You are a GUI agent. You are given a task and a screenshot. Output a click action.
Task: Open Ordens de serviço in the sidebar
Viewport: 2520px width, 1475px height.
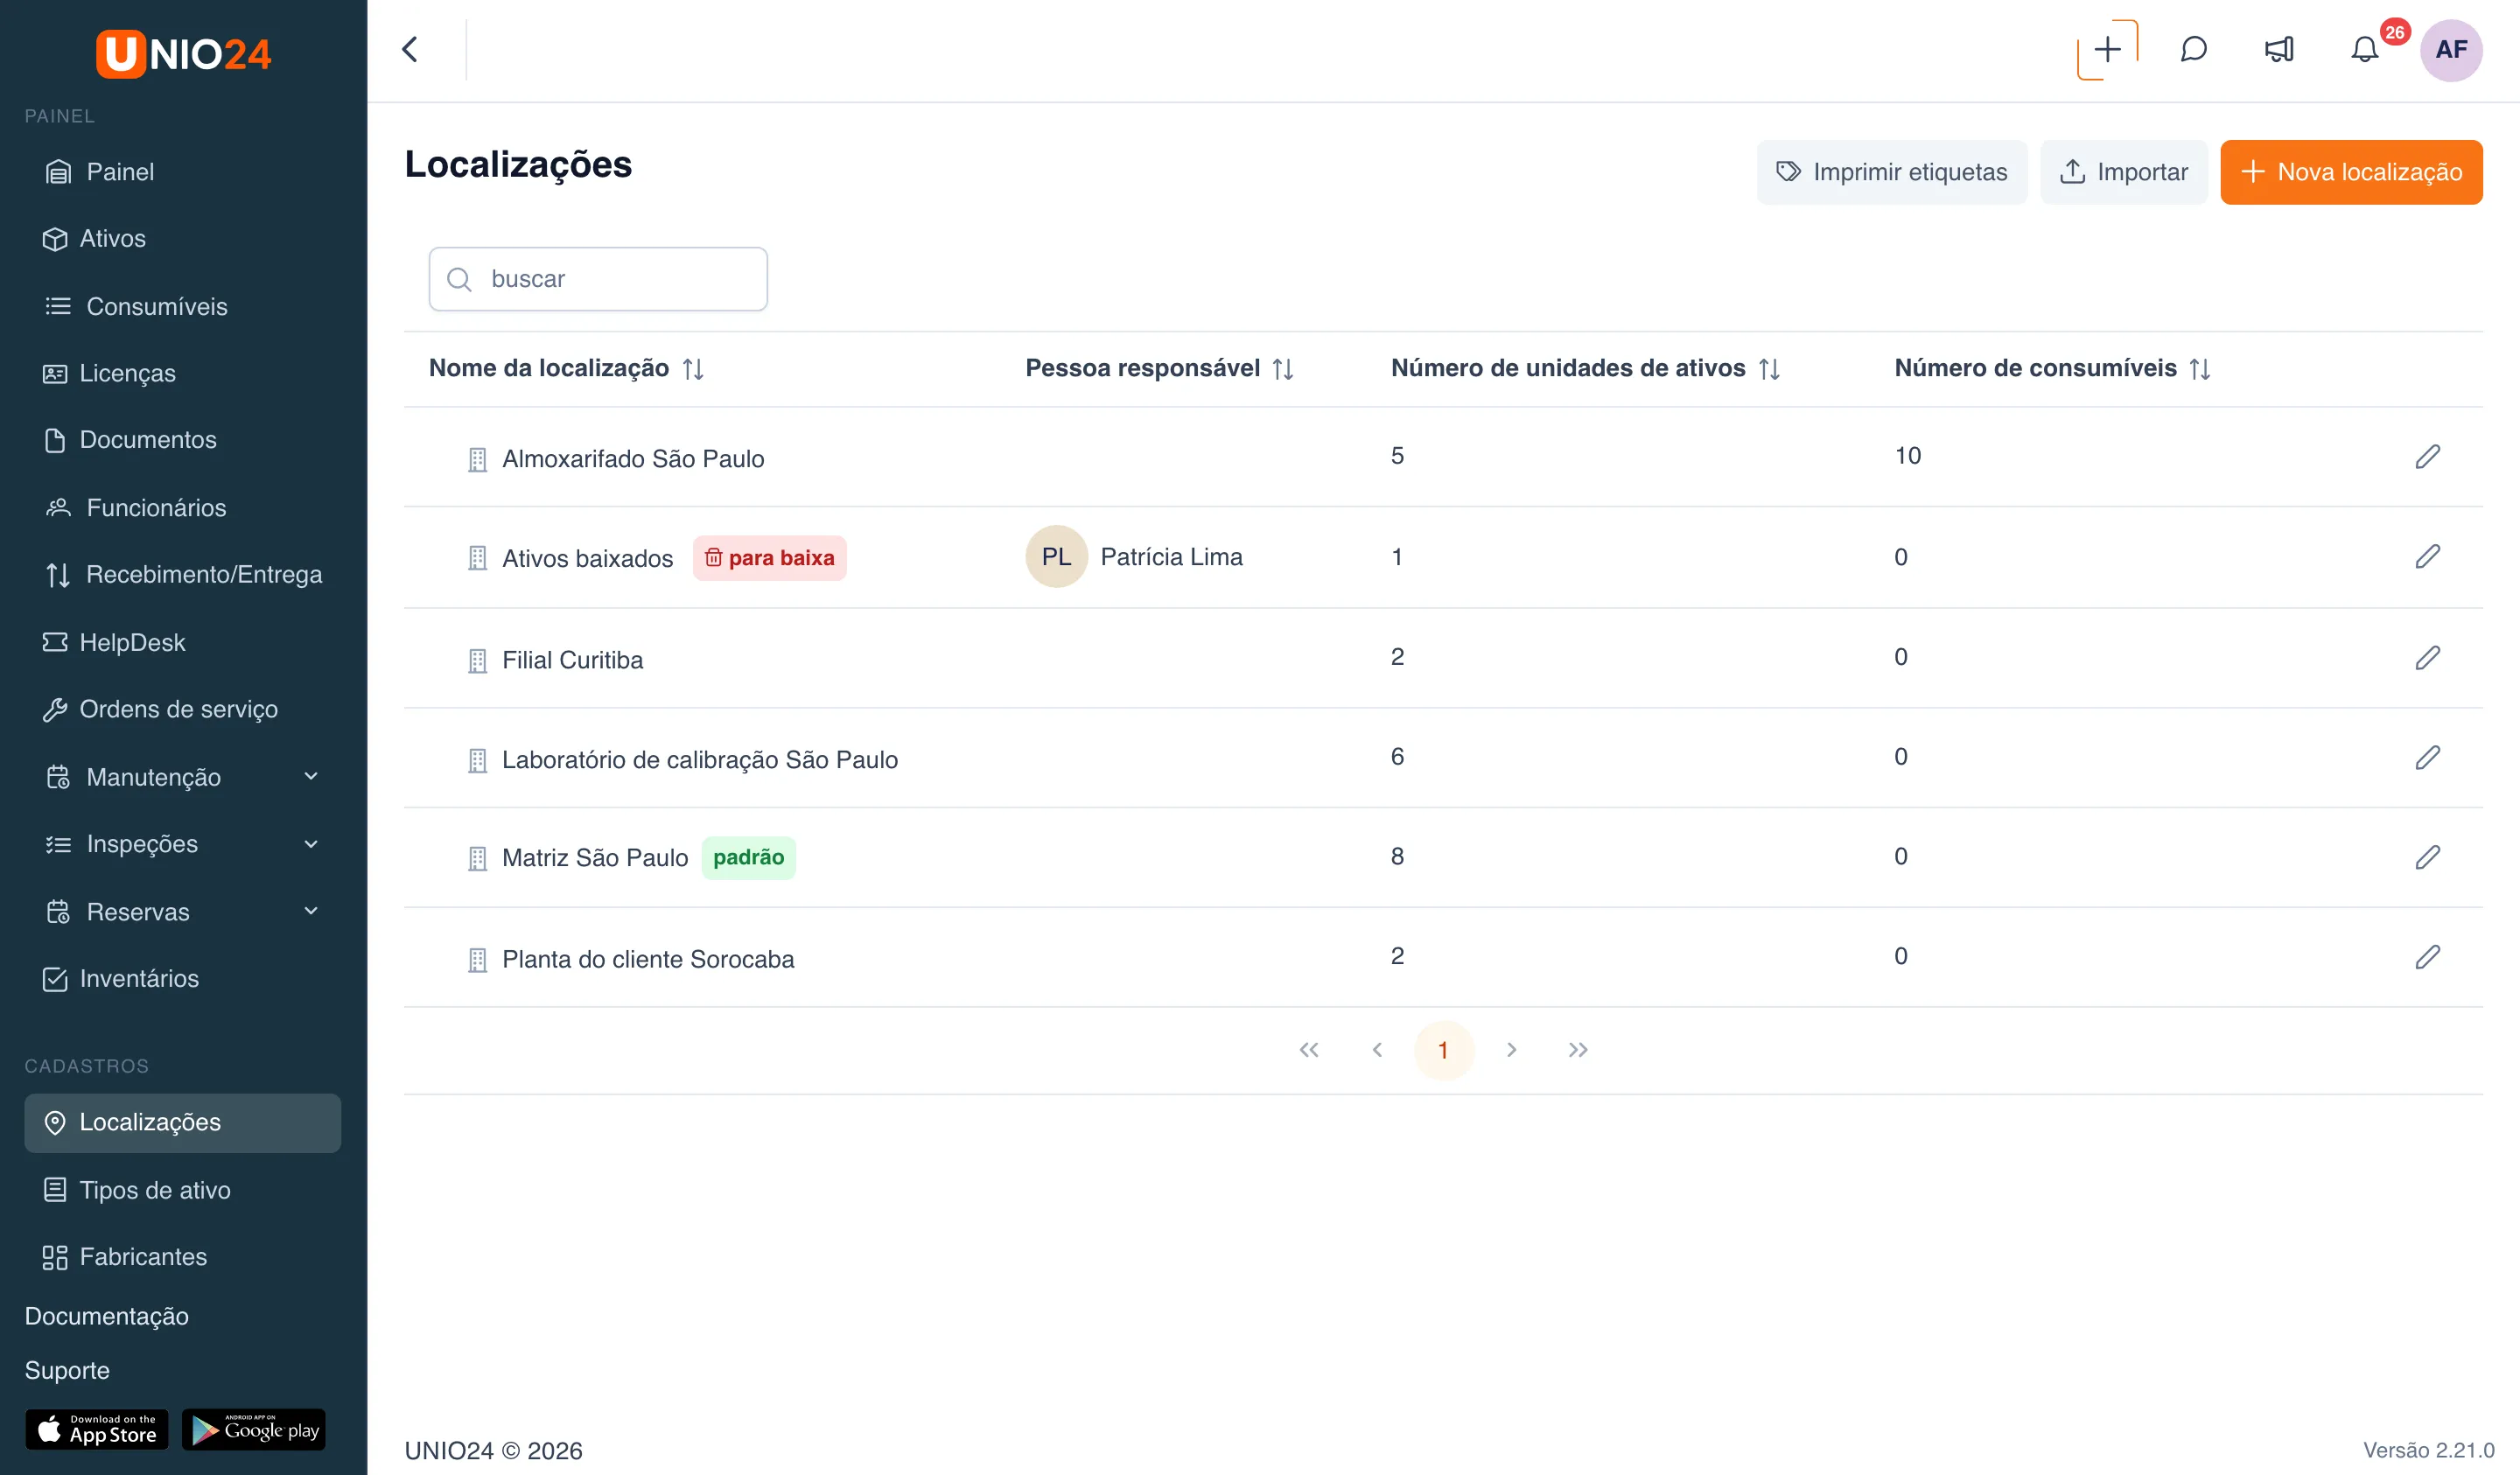(183, 709)
